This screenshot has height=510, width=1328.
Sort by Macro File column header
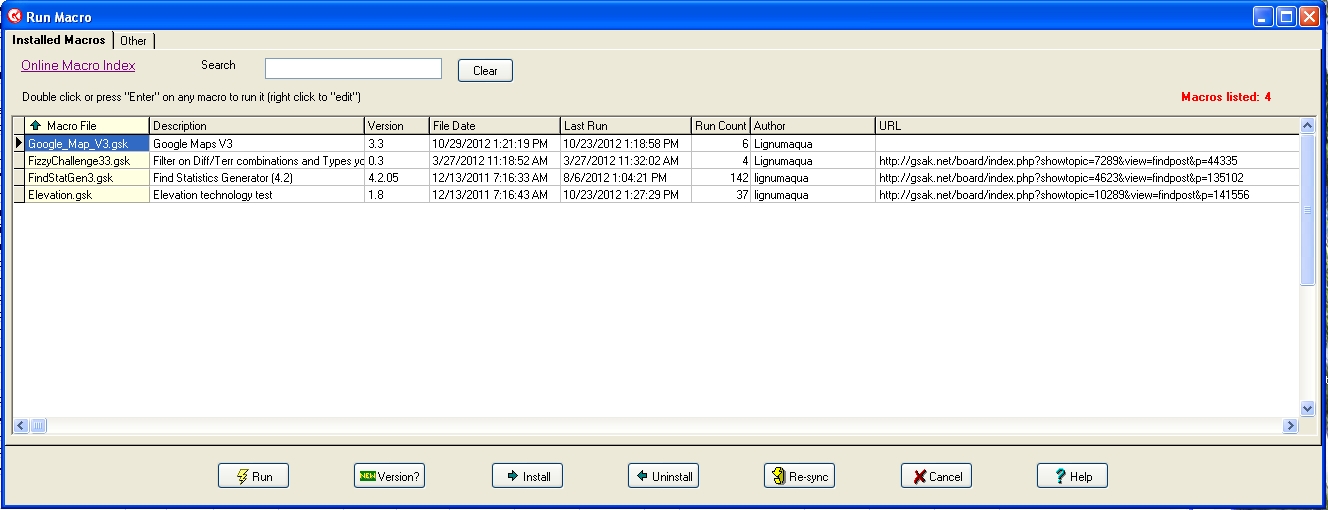point(87,125)
